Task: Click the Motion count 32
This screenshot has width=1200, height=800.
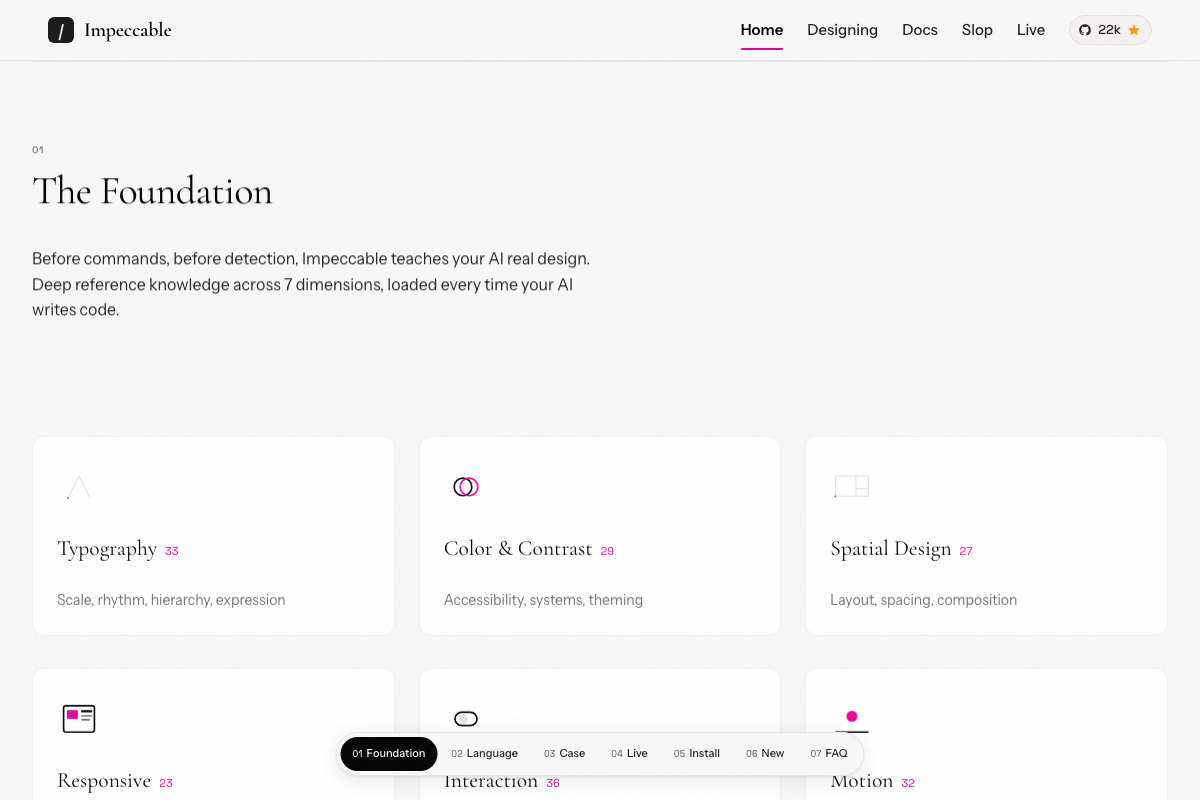Action: (908, 783)
